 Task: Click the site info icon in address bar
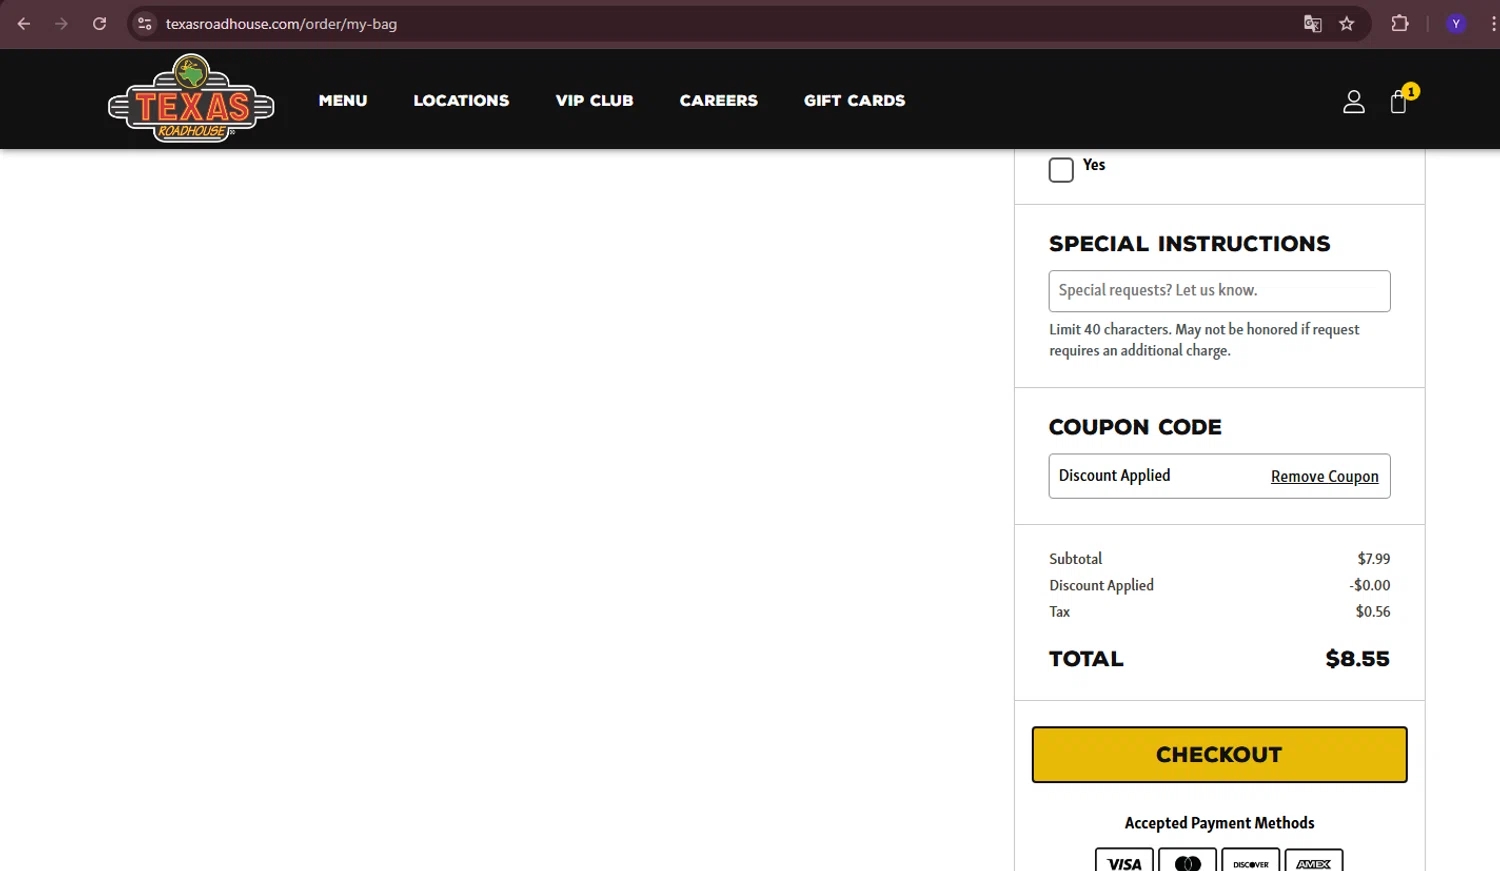pyautogui.click(x=145, y=23)
